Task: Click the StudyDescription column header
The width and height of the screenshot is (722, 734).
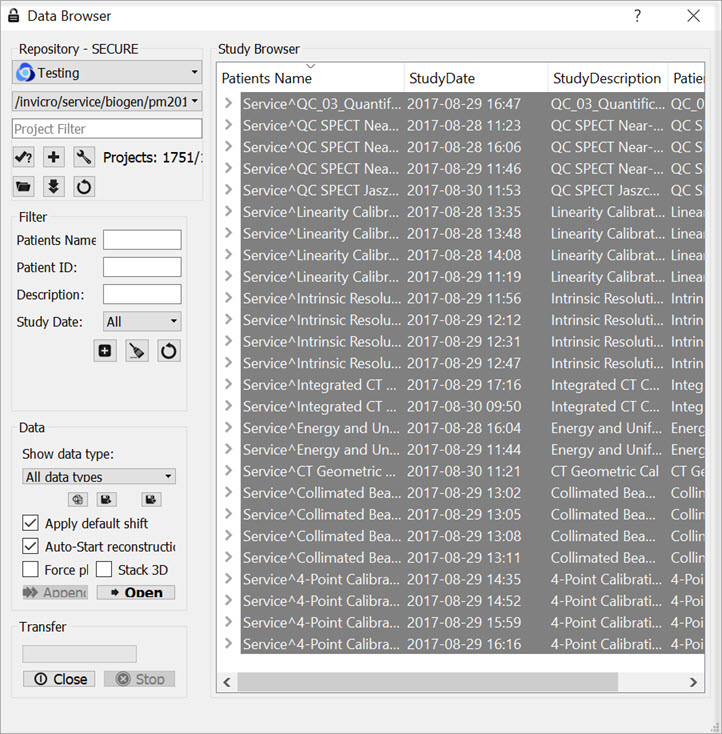Action: pyautogui.click(x=607, y=78)
